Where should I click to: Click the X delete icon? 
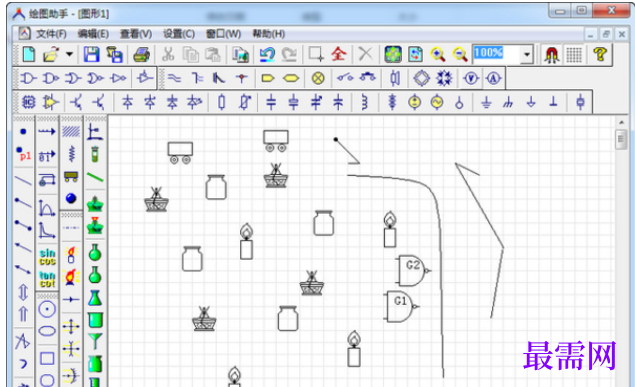[x=365, y=54]
